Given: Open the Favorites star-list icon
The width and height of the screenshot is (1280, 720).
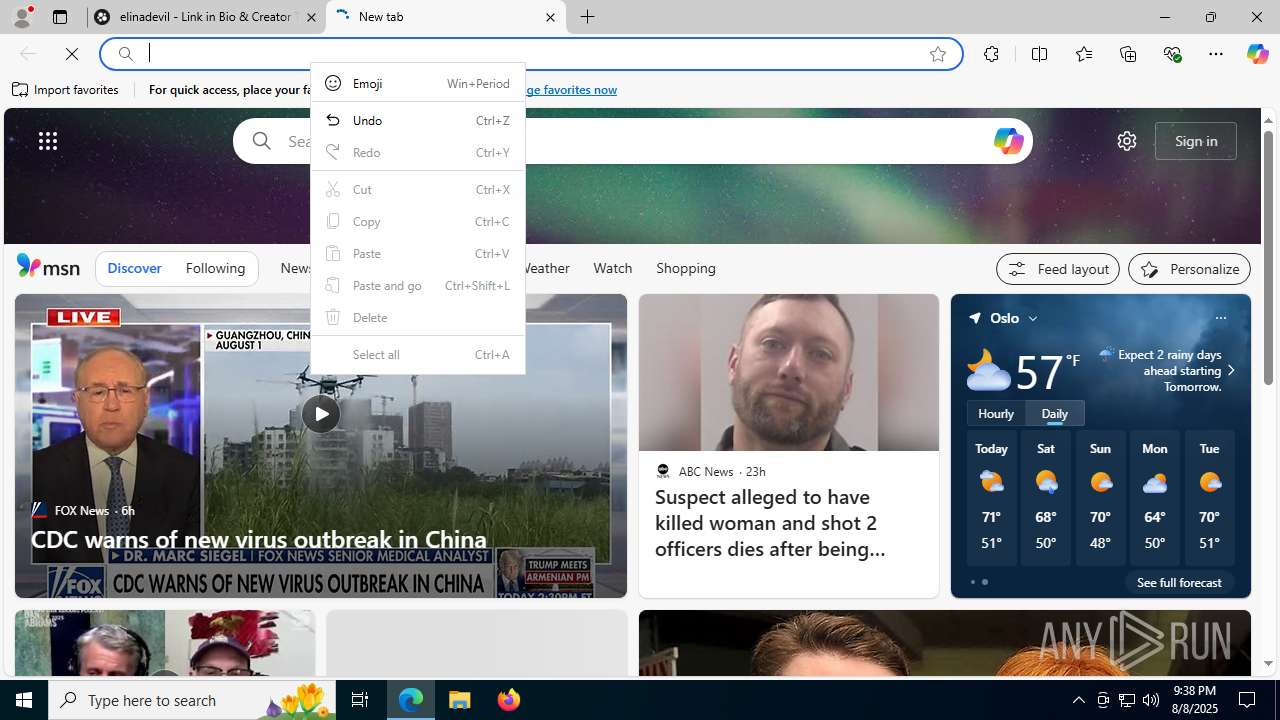Looking at the screenshot, I should [1083, 54].
